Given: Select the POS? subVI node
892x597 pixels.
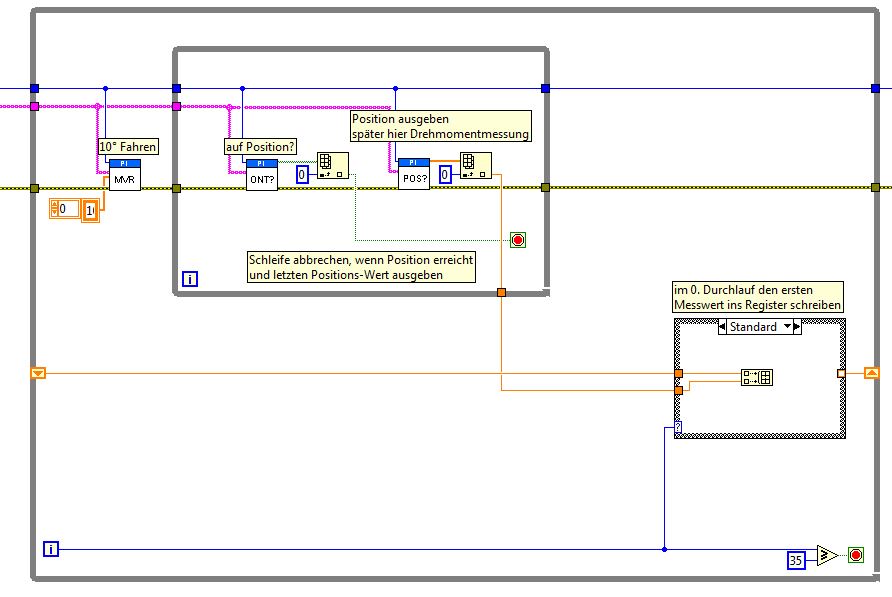Looking at the screenshot, I should 414,174.
